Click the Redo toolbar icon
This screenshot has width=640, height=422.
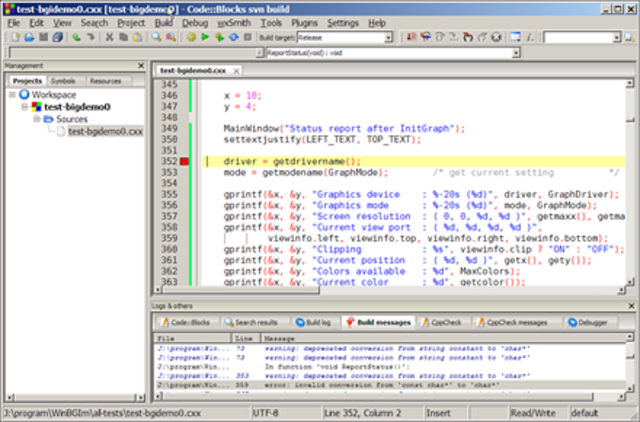(90, 37)
